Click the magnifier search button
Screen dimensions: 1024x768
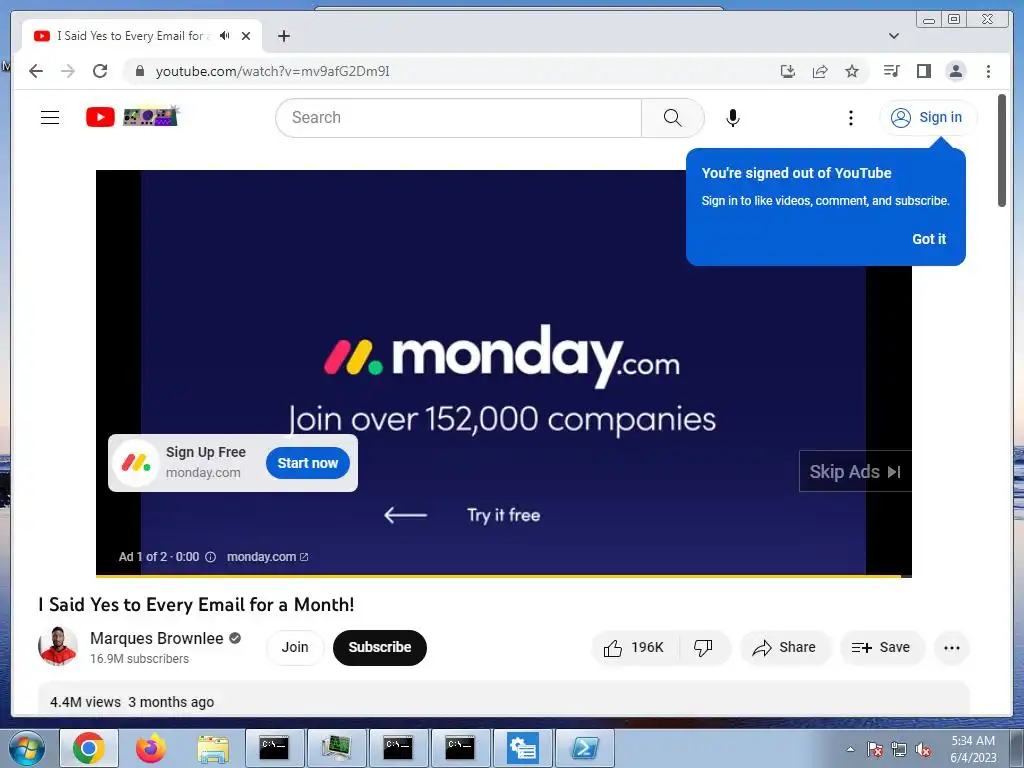(673, 118)
